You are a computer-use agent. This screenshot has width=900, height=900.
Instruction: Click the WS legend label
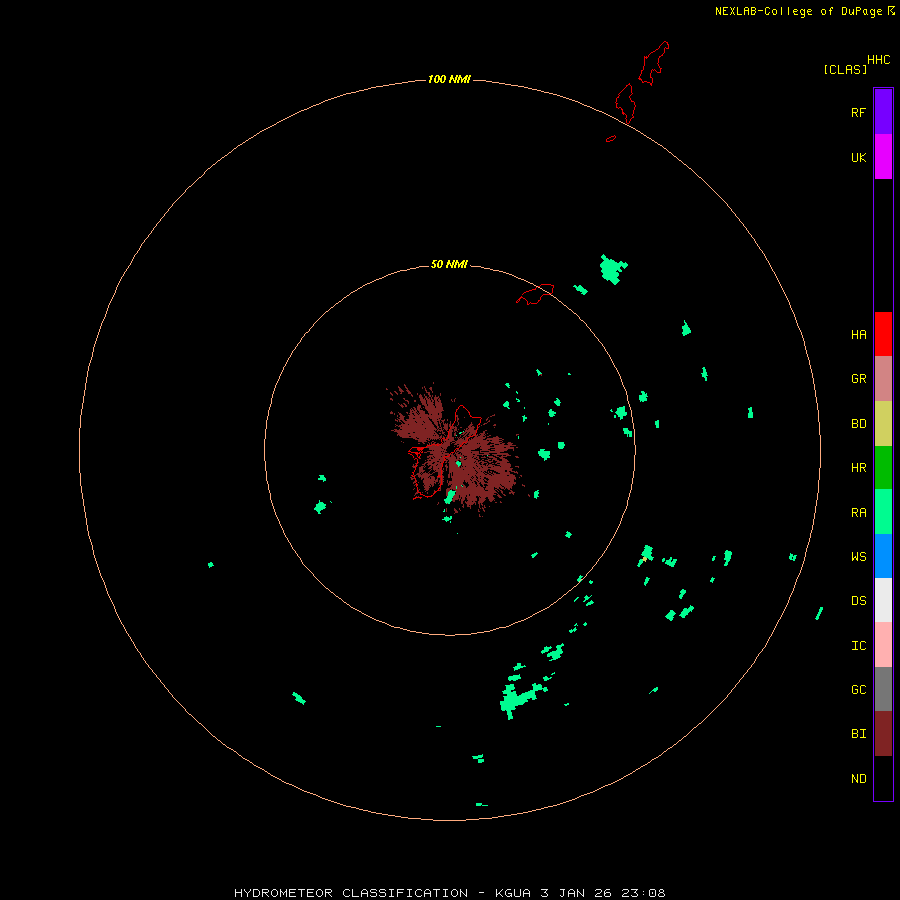coord(858,556)
